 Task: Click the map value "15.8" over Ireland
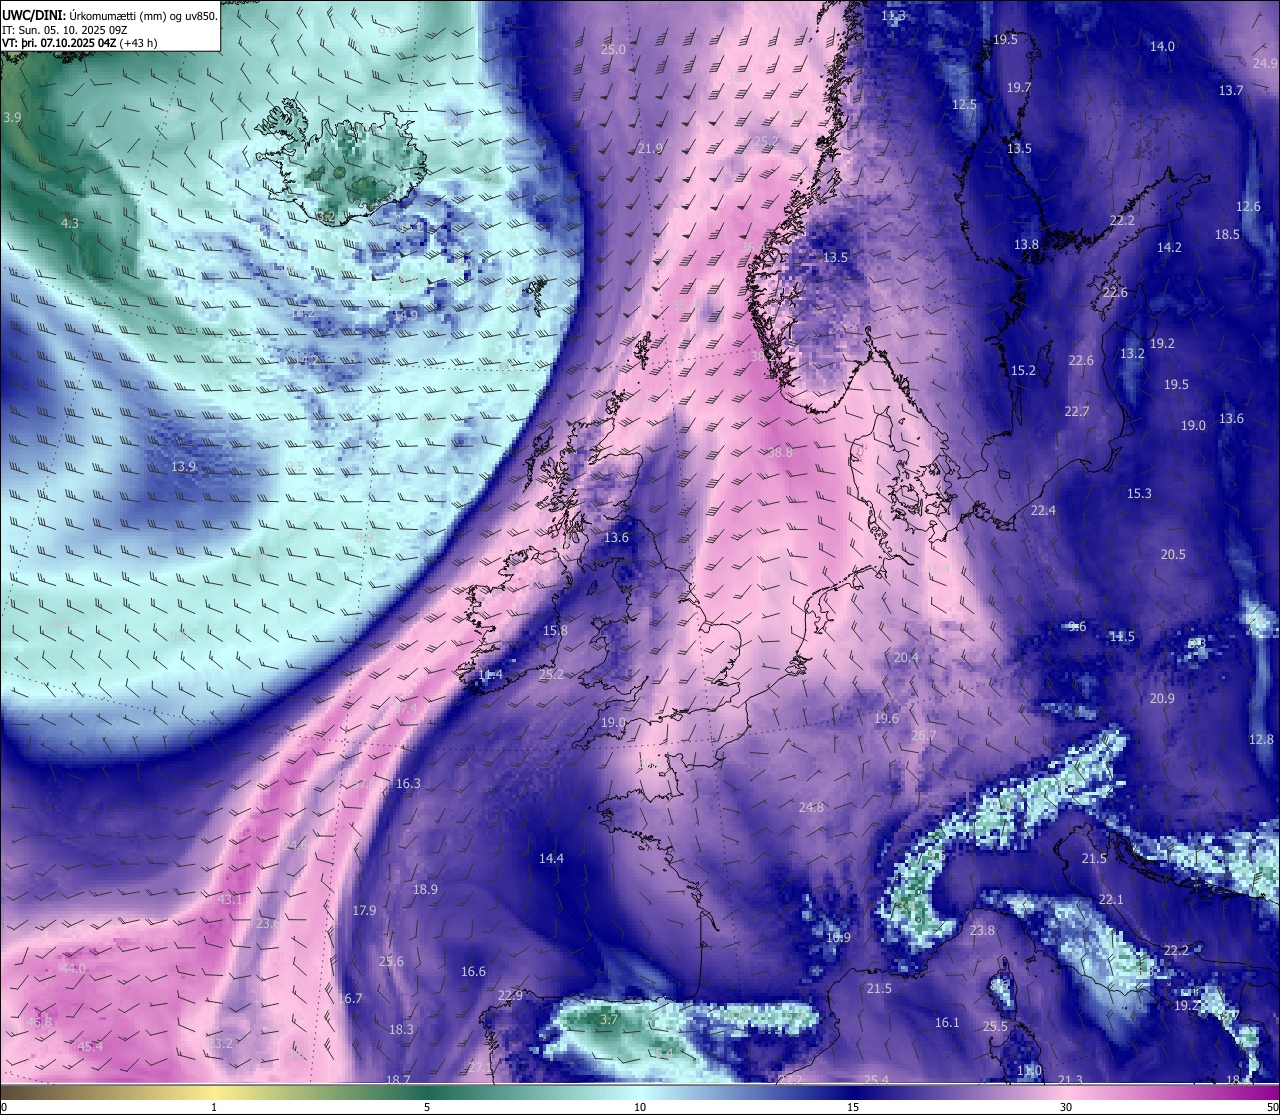(x=555, y=631)
